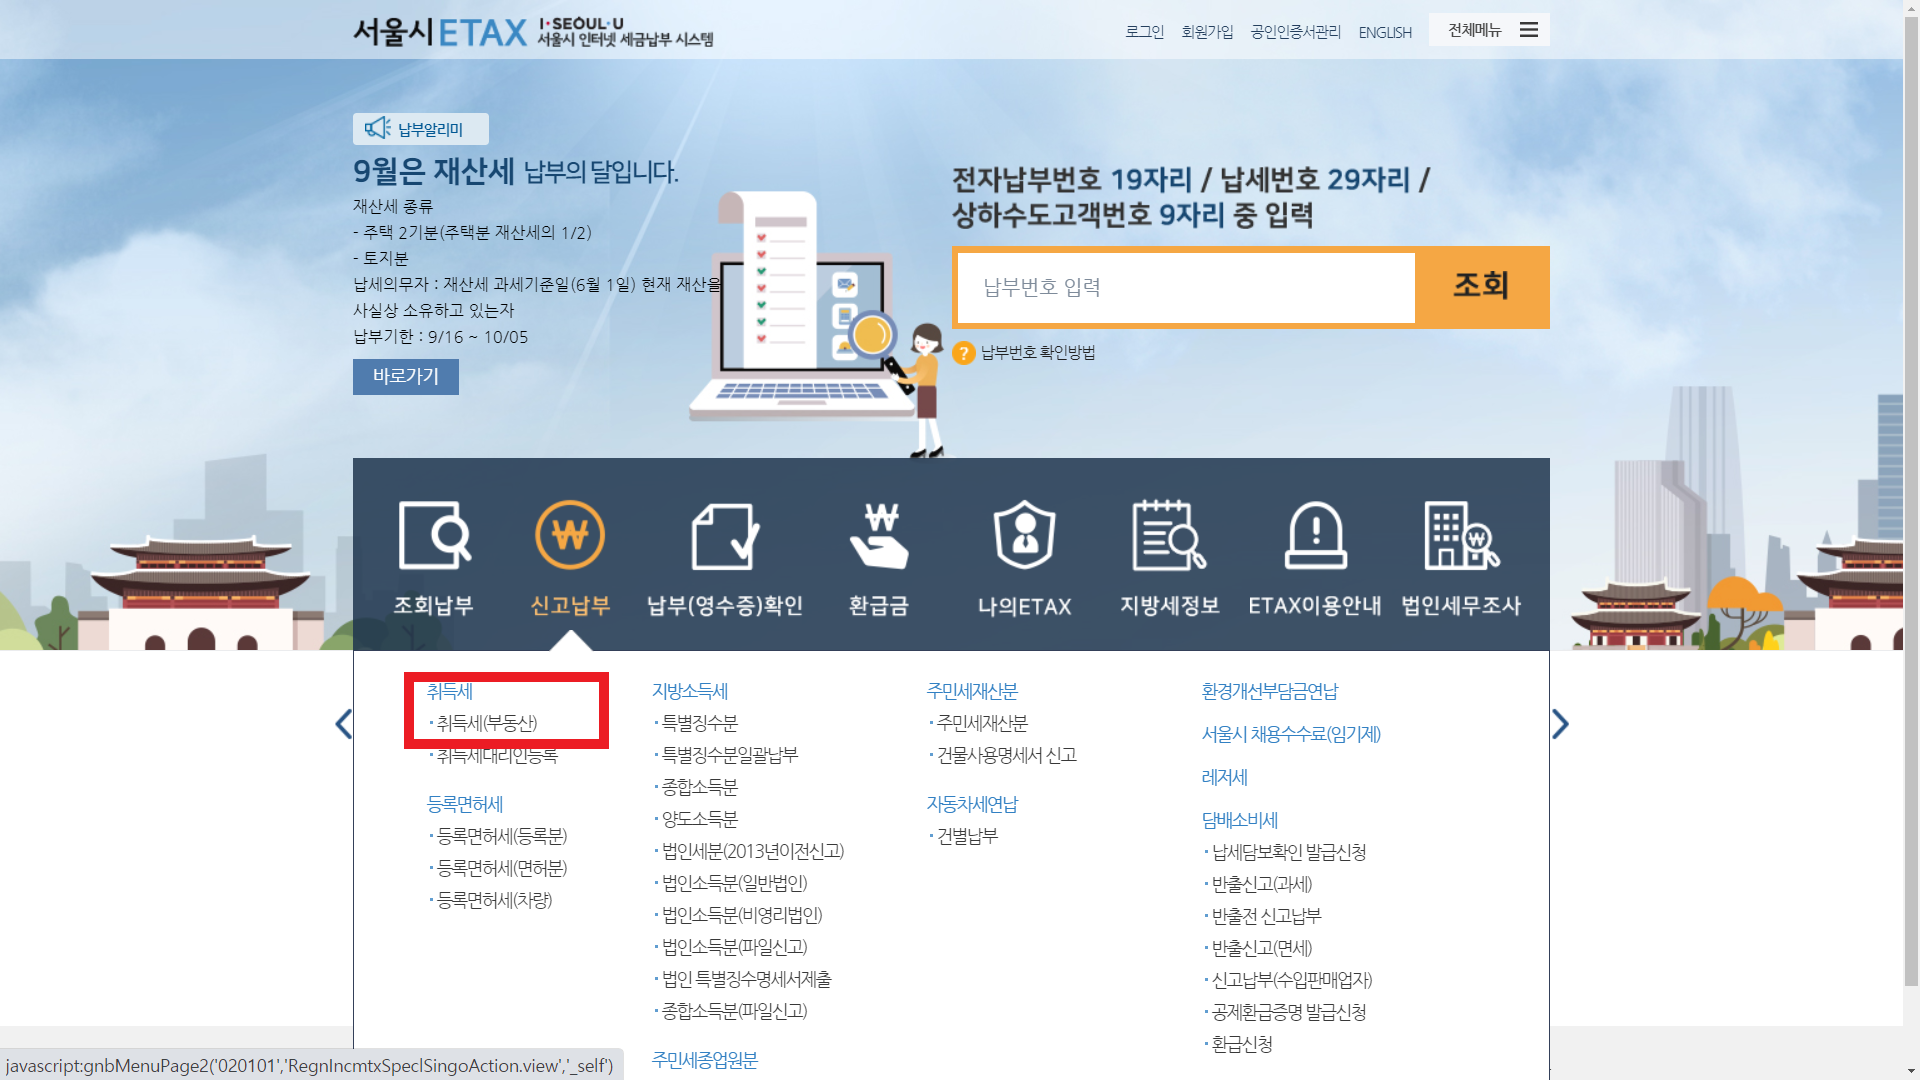The height and width of the screenshot is (1080, 1920).
Task: Open 법인세무조사 building icon
Action: pyautogui.click(x=1461, y=535)
